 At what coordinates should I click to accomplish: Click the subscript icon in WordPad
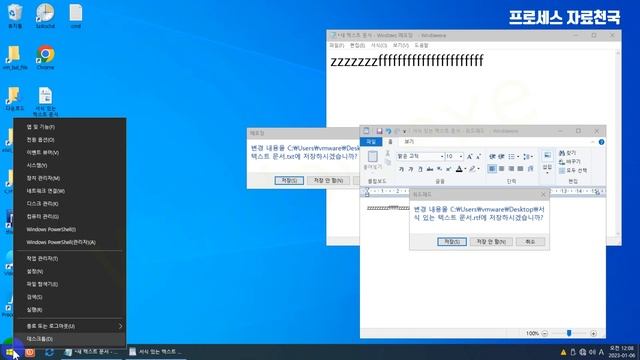439,169
